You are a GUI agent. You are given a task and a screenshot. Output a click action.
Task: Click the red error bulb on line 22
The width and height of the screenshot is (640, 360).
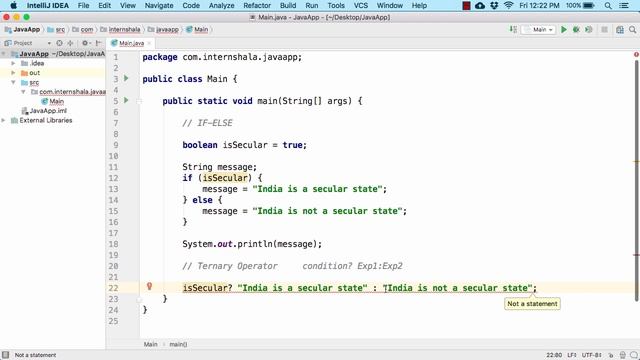(x=149, y=286)
